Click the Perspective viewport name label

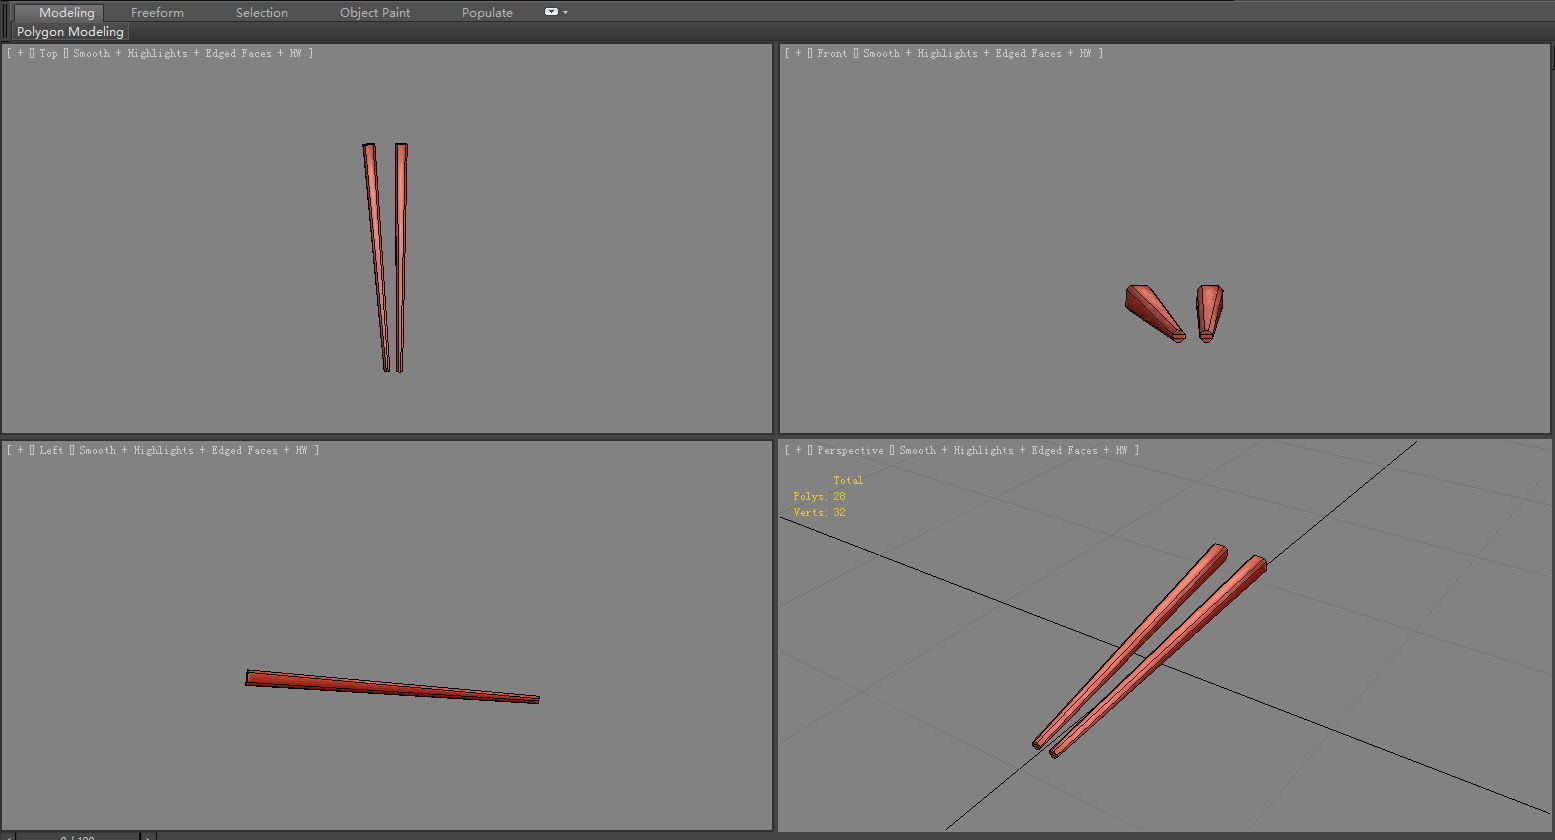(x=850, y=450)
